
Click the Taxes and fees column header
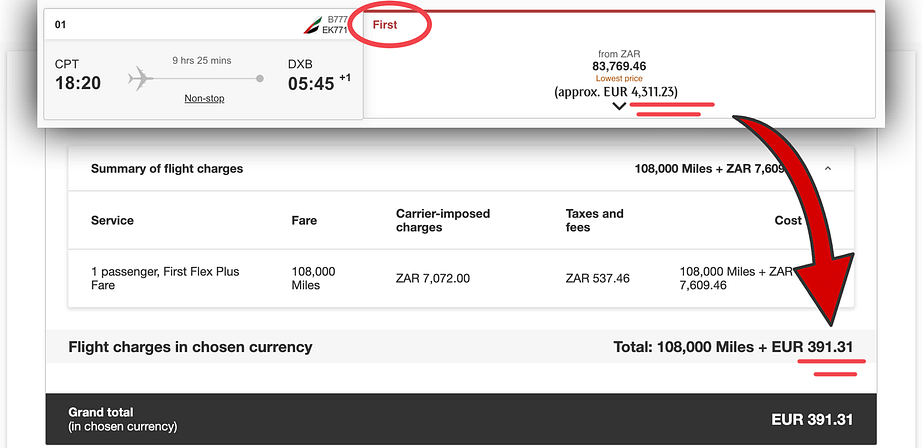(594, 220)
